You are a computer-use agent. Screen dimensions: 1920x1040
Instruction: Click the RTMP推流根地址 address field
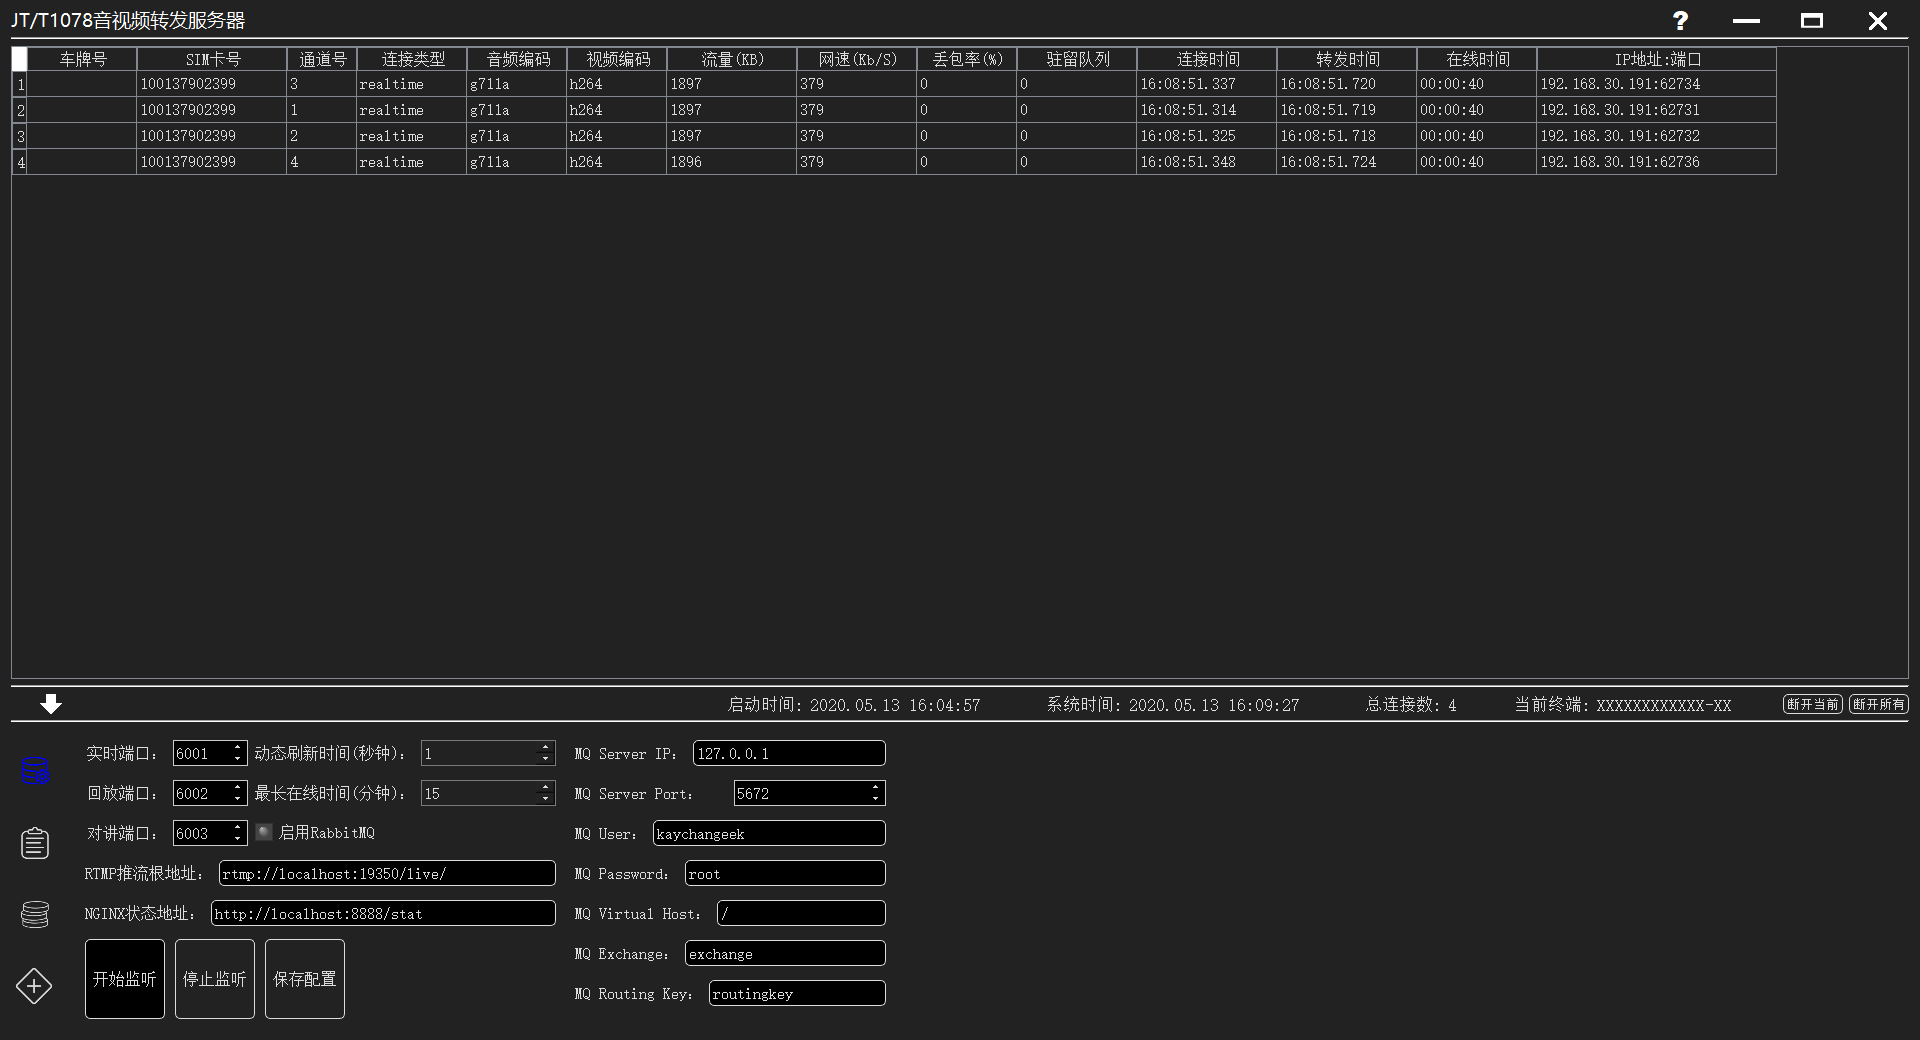(385, 873)
